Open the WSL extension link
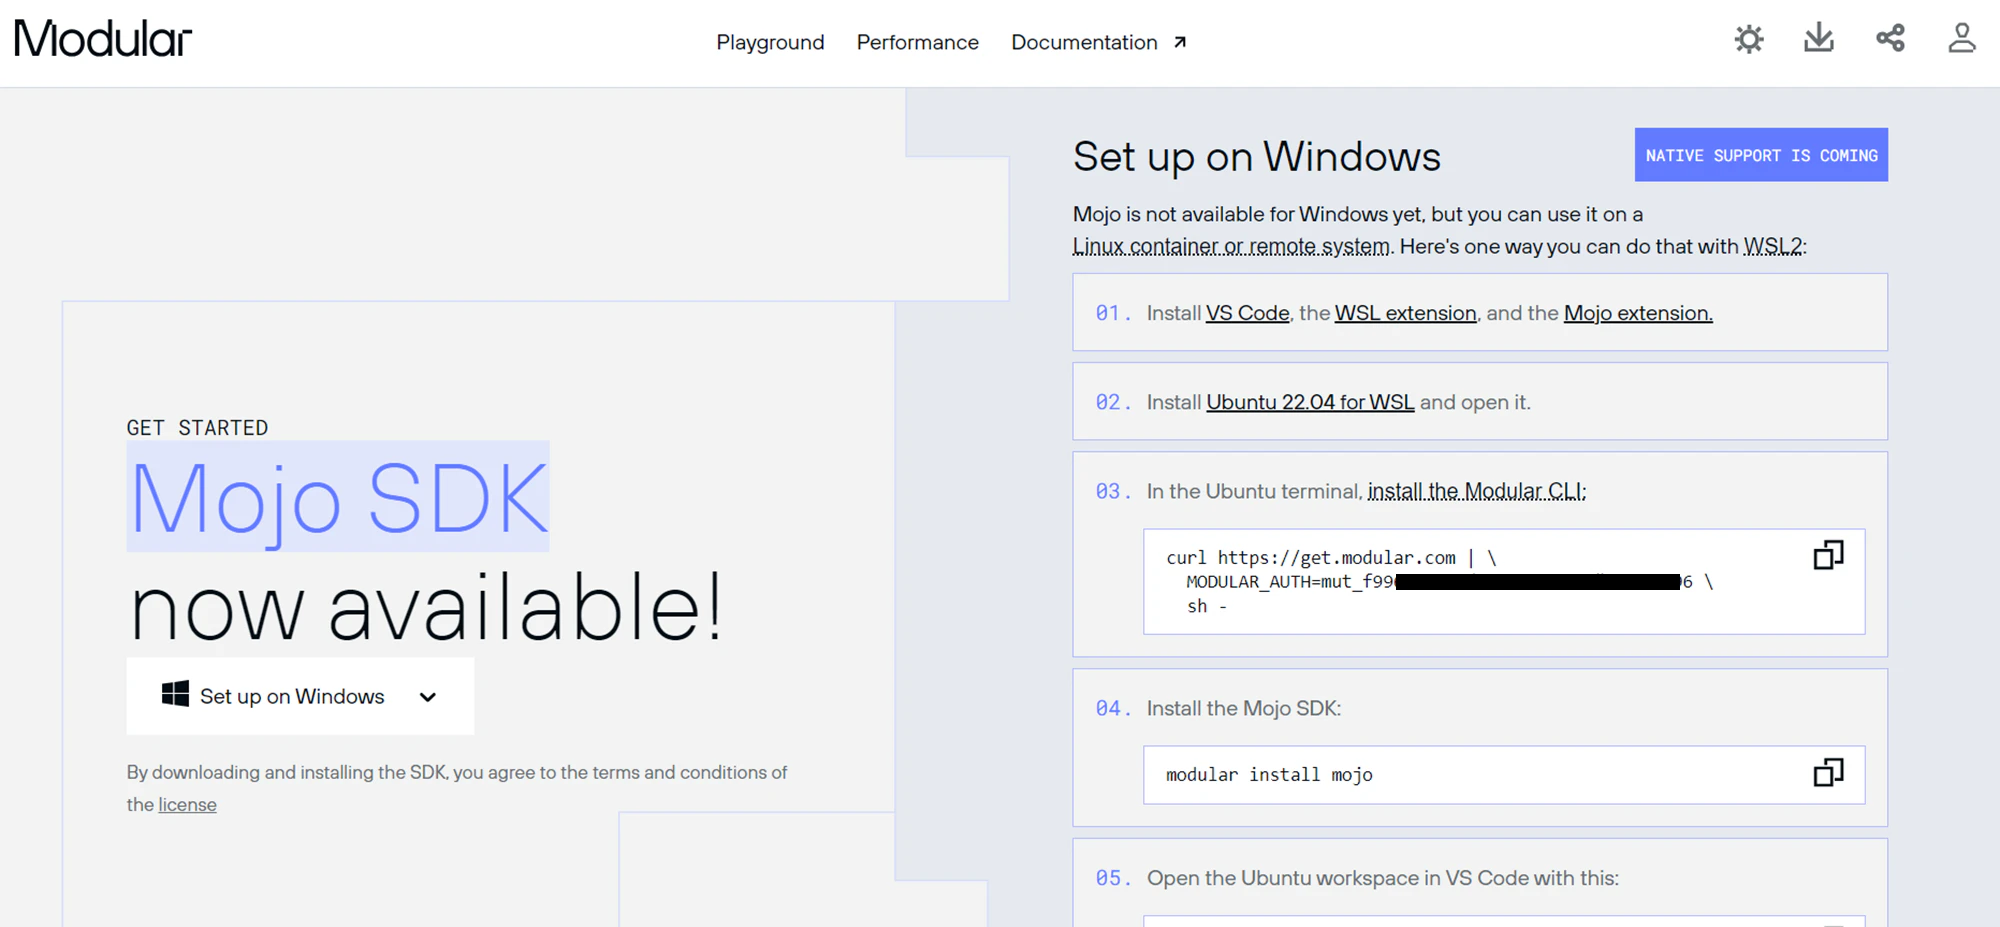This screenshot has height=927, width=2000. click(x=1405, y=313)
